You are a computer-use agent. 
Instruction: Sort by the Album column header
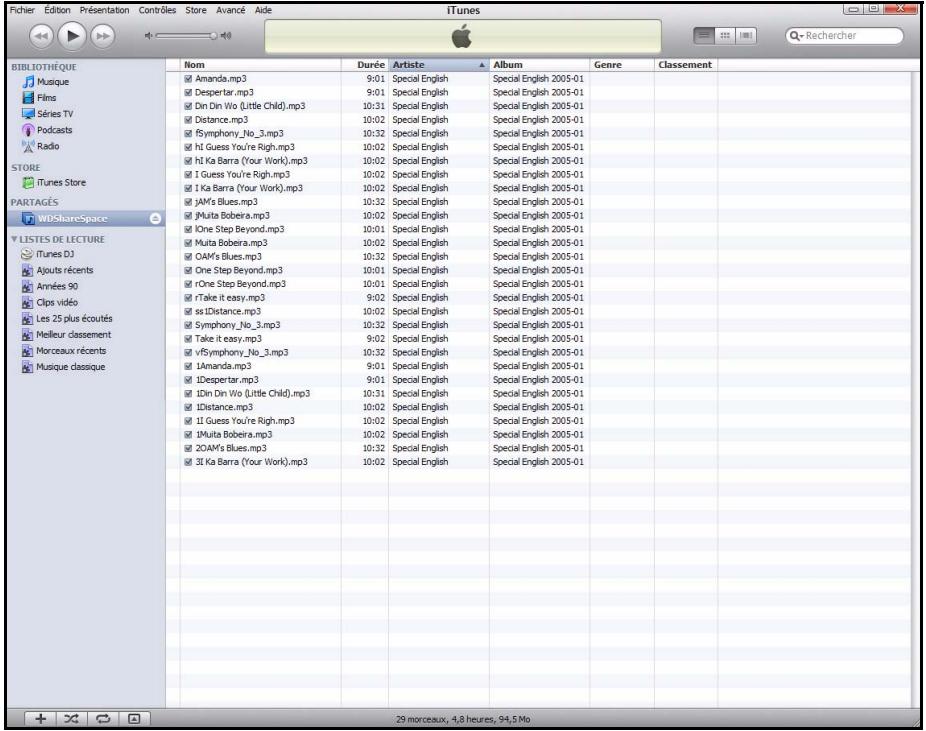tap(539, 65)
